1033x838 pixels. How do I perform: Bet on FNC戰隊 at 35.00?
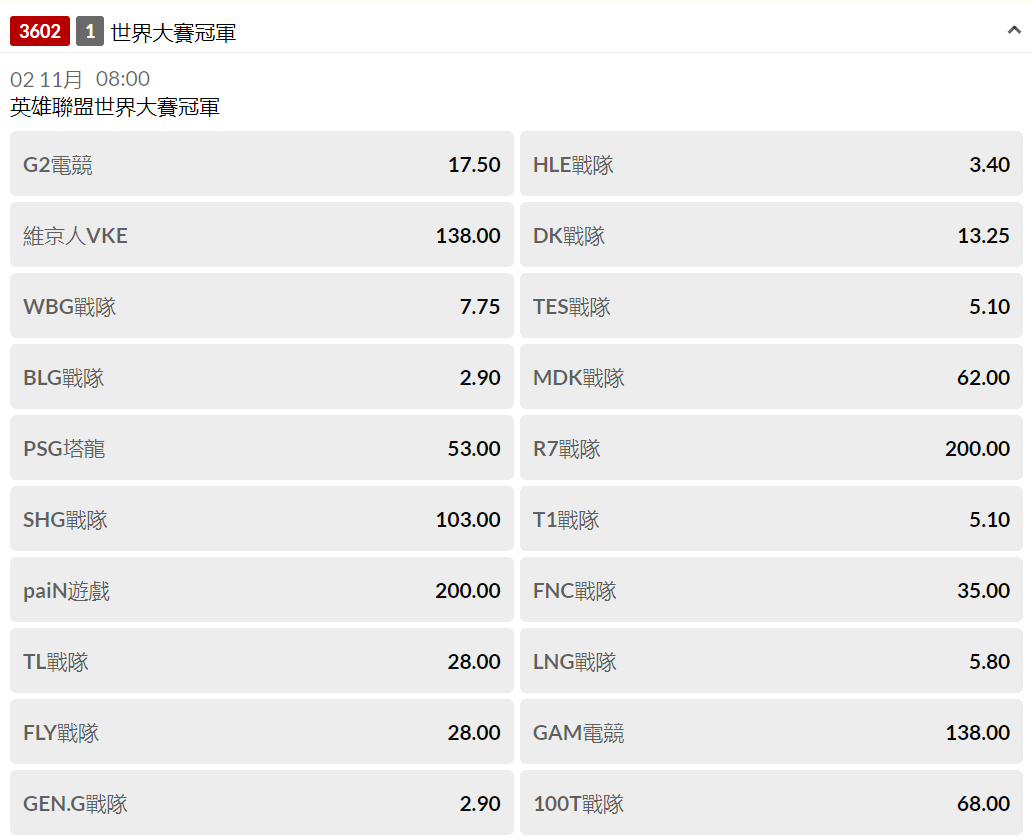(771, 590)
